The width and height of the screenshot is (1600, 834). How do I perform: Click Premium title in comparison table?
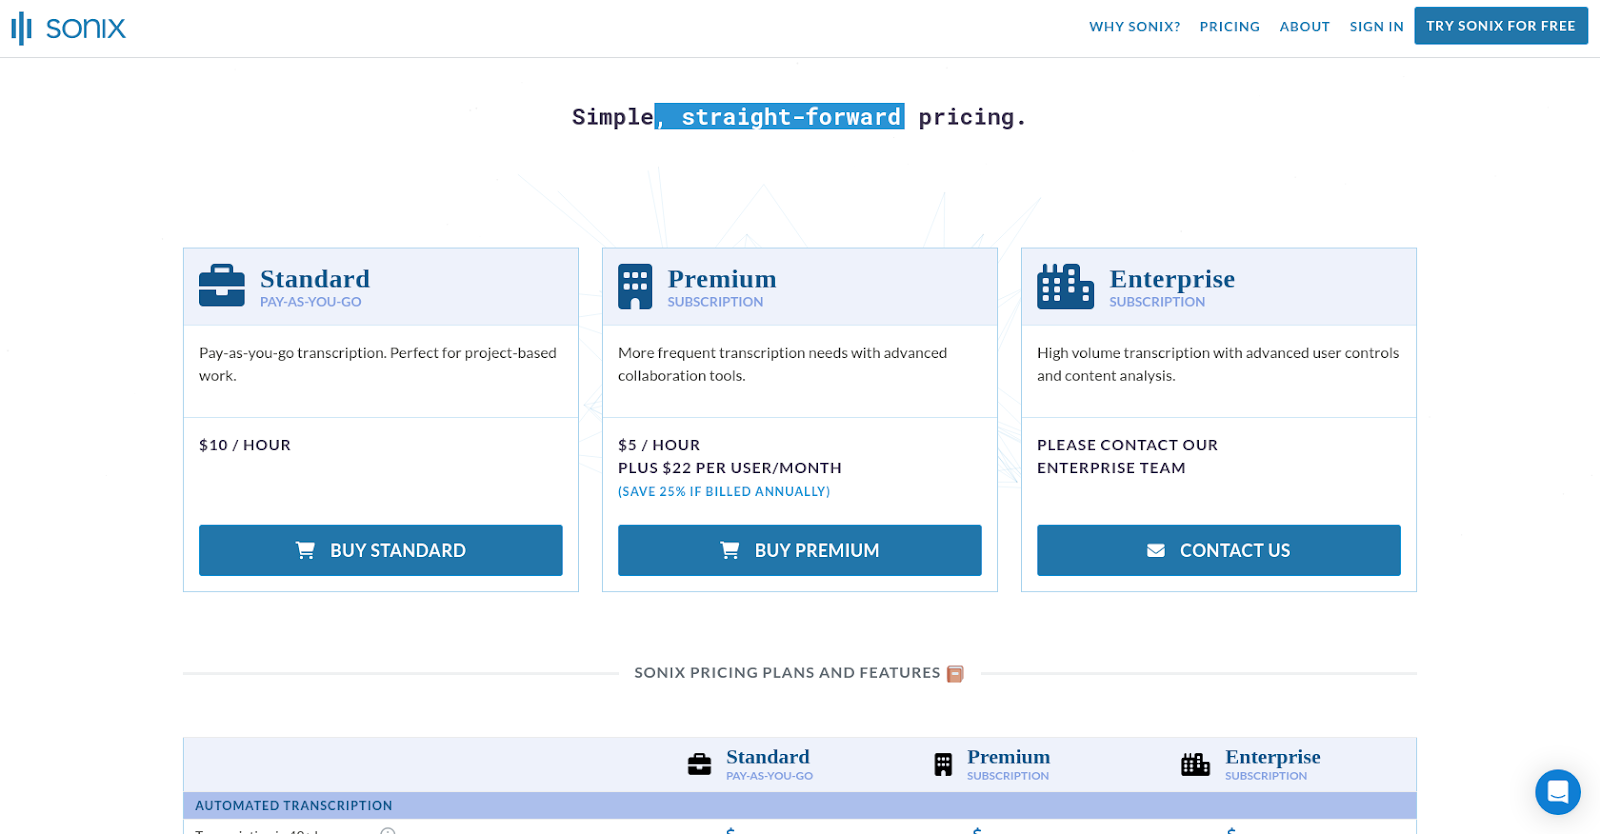pyautogui.click(x=1008, y=757)
